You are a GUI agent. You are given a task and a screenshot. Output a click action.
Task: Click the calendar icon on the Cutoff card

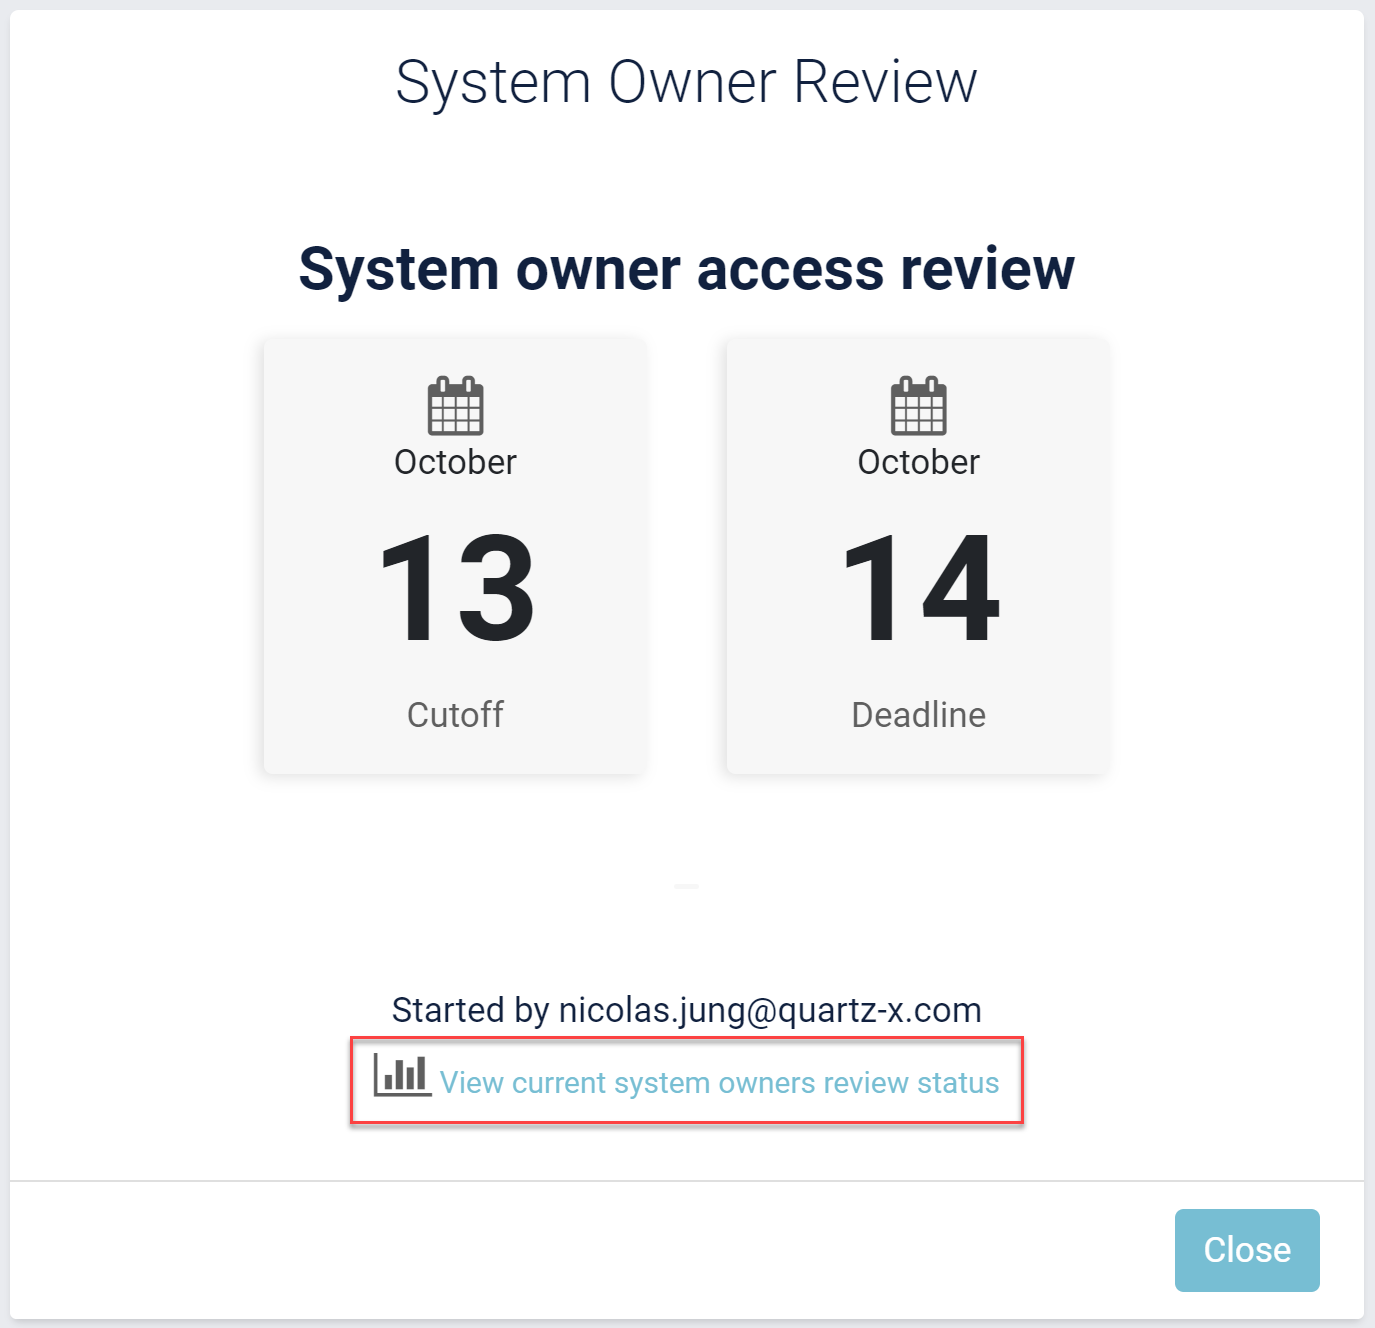pyautogui.click(x=455, y=406)
